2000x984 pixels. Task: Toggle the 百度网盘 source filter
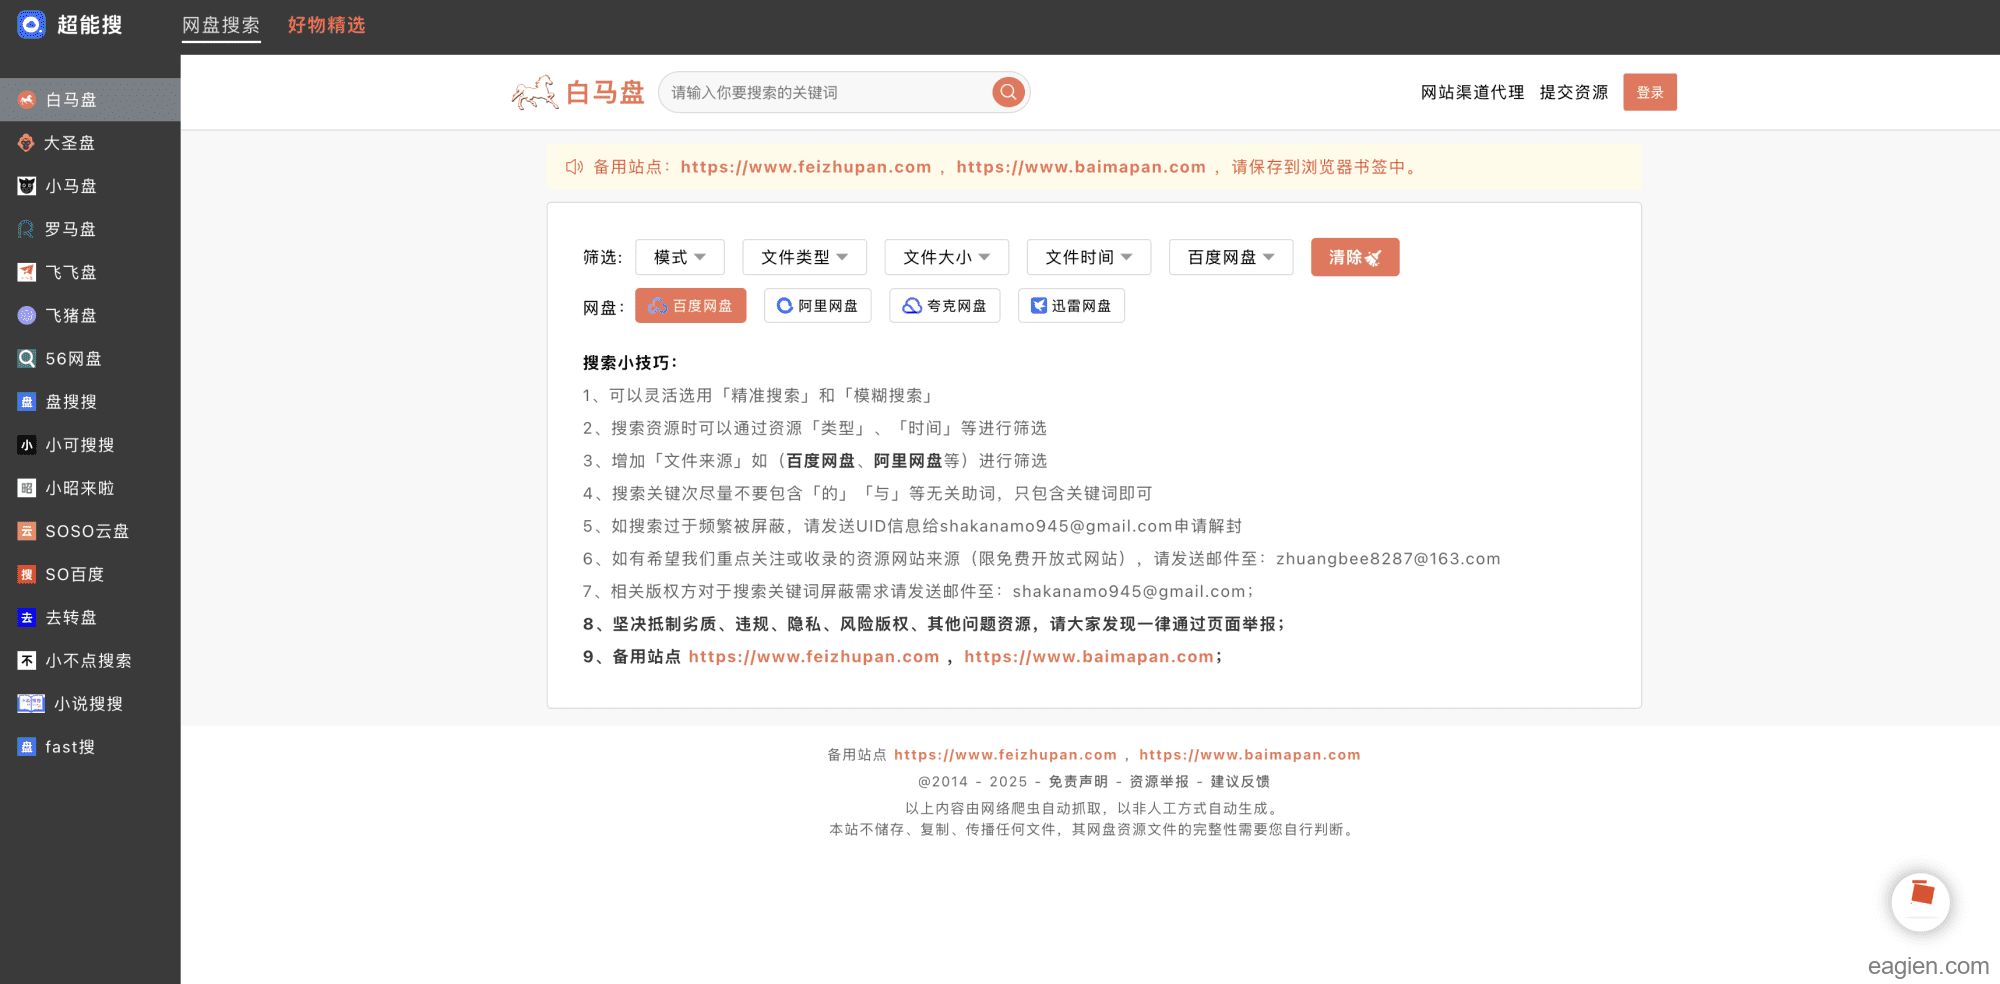690,306
